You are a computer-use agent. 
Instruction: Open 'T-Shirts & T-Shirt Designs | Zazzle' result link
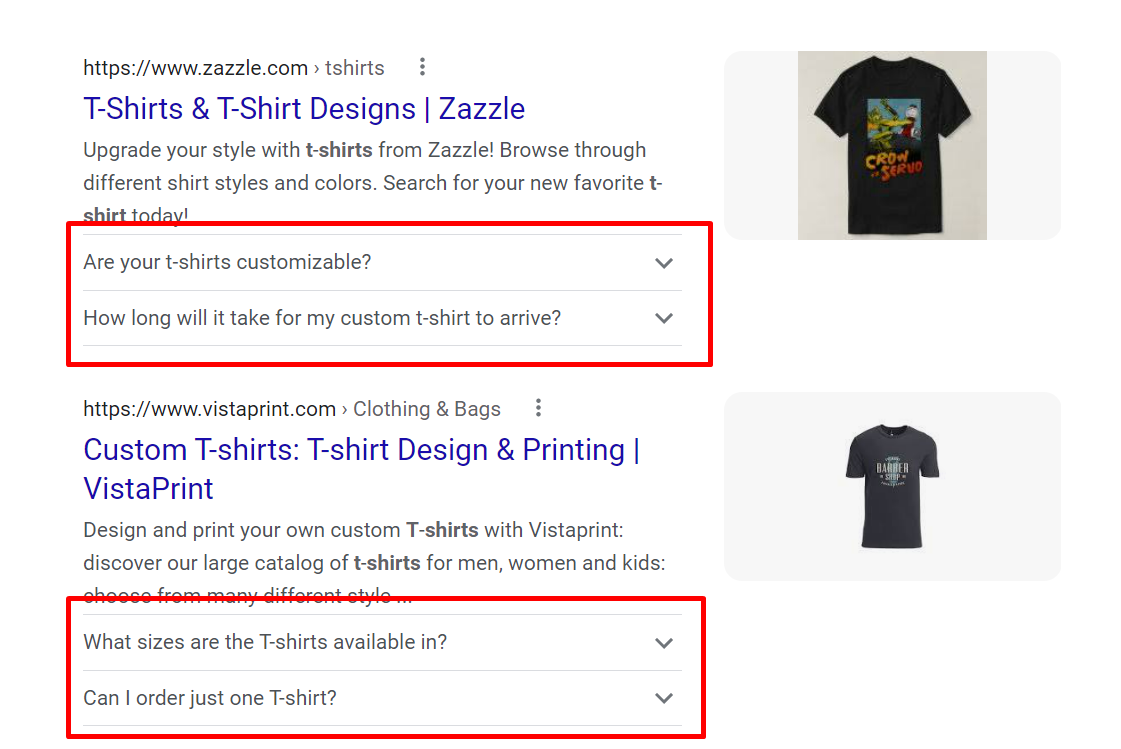click(304, 108)
